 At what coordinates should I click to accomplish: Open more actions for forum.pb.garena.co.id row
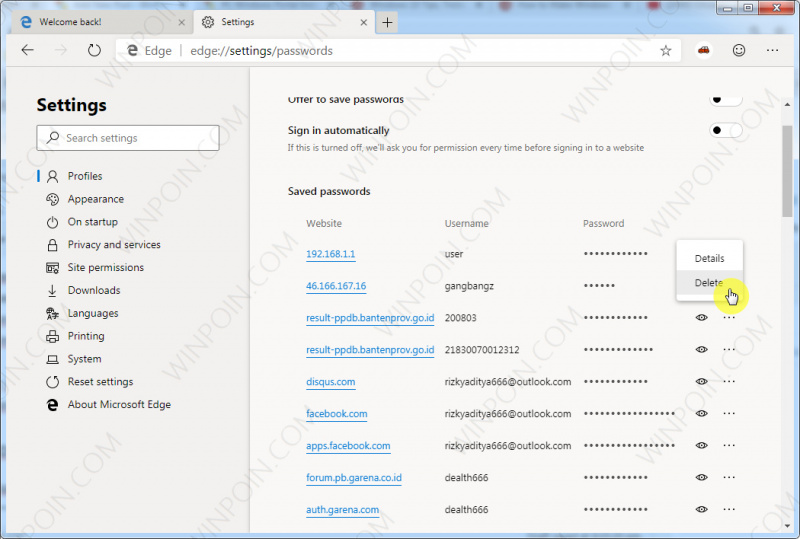pos(729,477)
